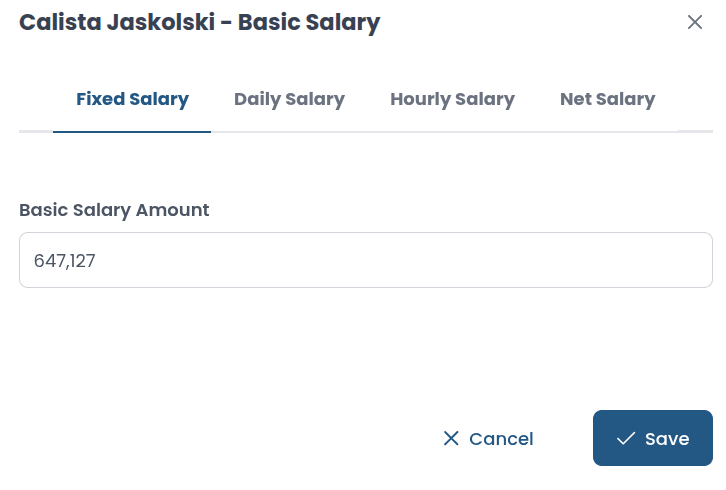
Task: Cancel editing the basic salary
Action: 488,438
